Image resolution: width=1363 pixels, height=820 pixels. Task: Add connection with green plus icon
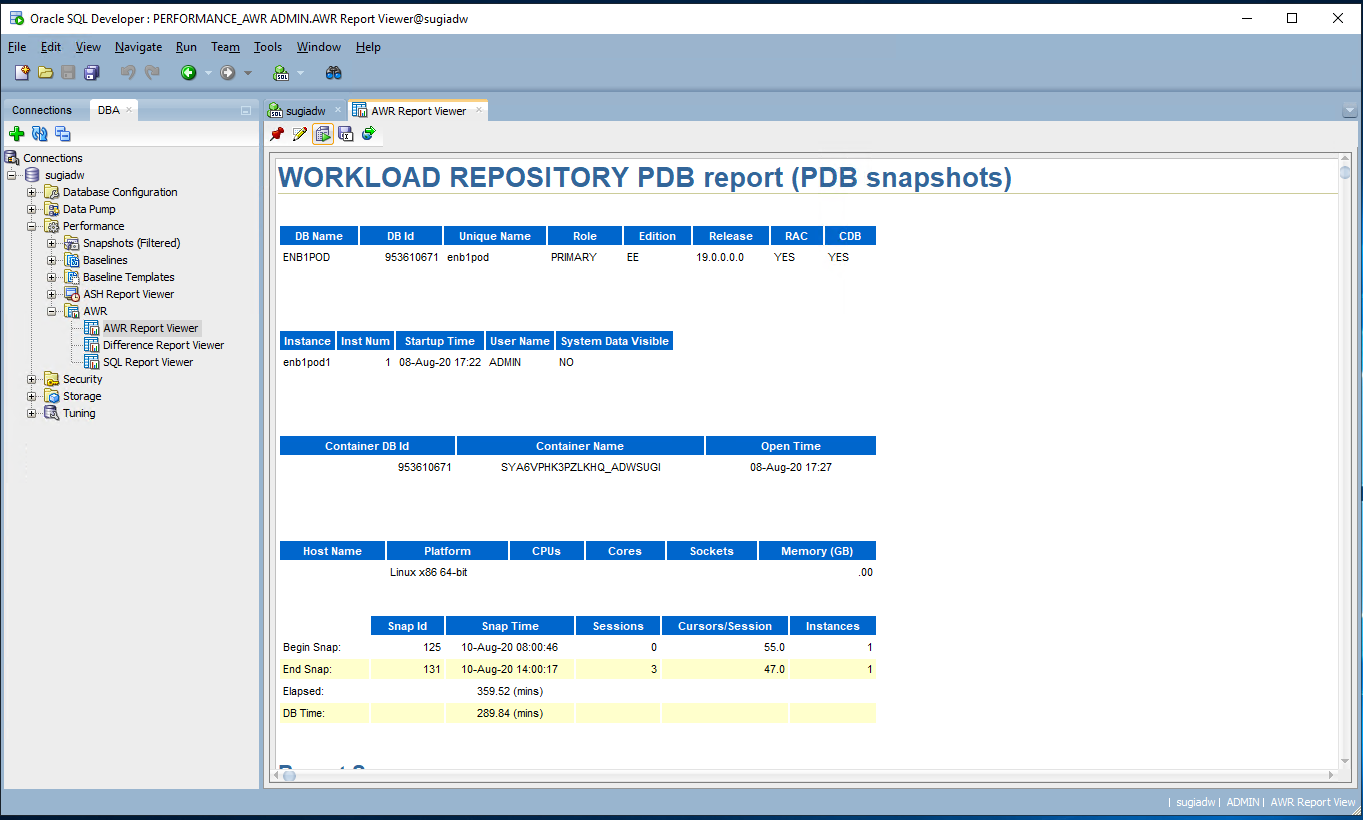[16, 133]
